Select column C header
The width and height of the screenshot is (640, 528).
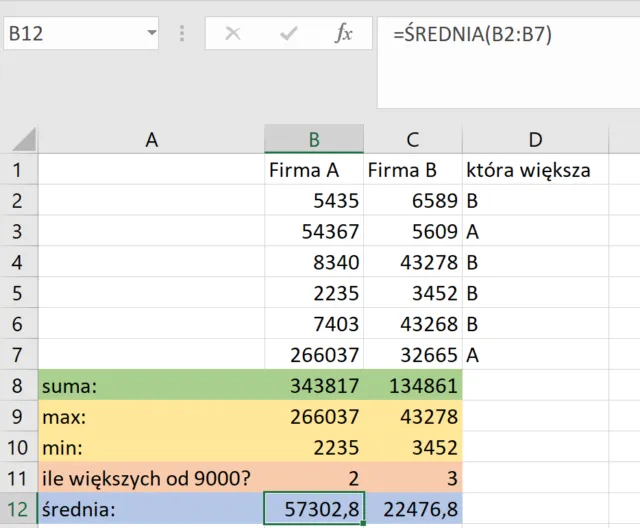412,139
